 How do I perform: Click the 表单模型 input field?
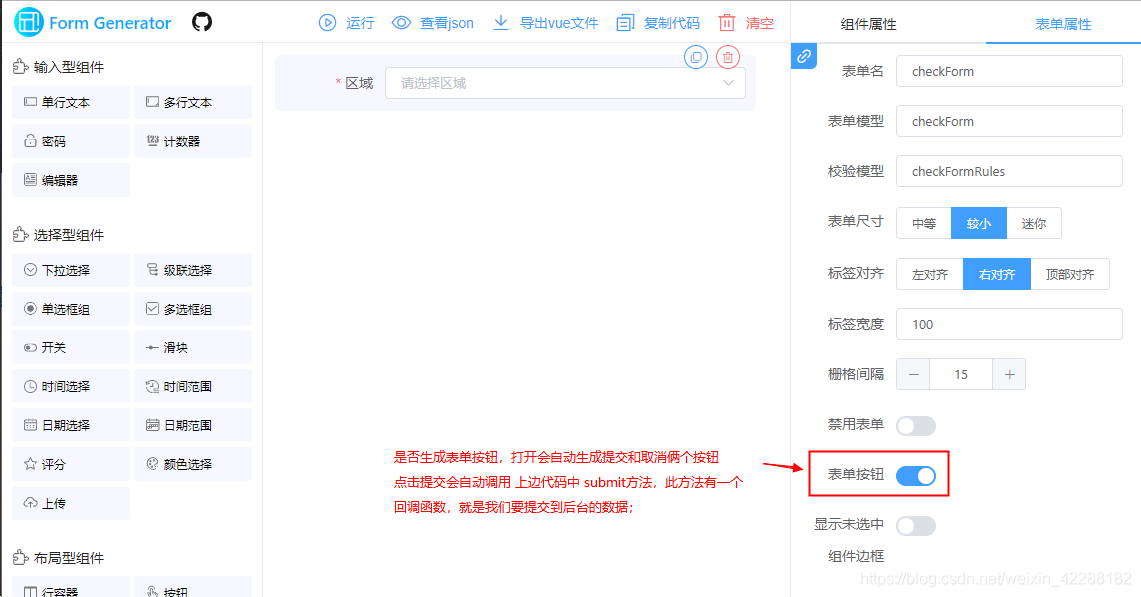(x=1009, y=122)
